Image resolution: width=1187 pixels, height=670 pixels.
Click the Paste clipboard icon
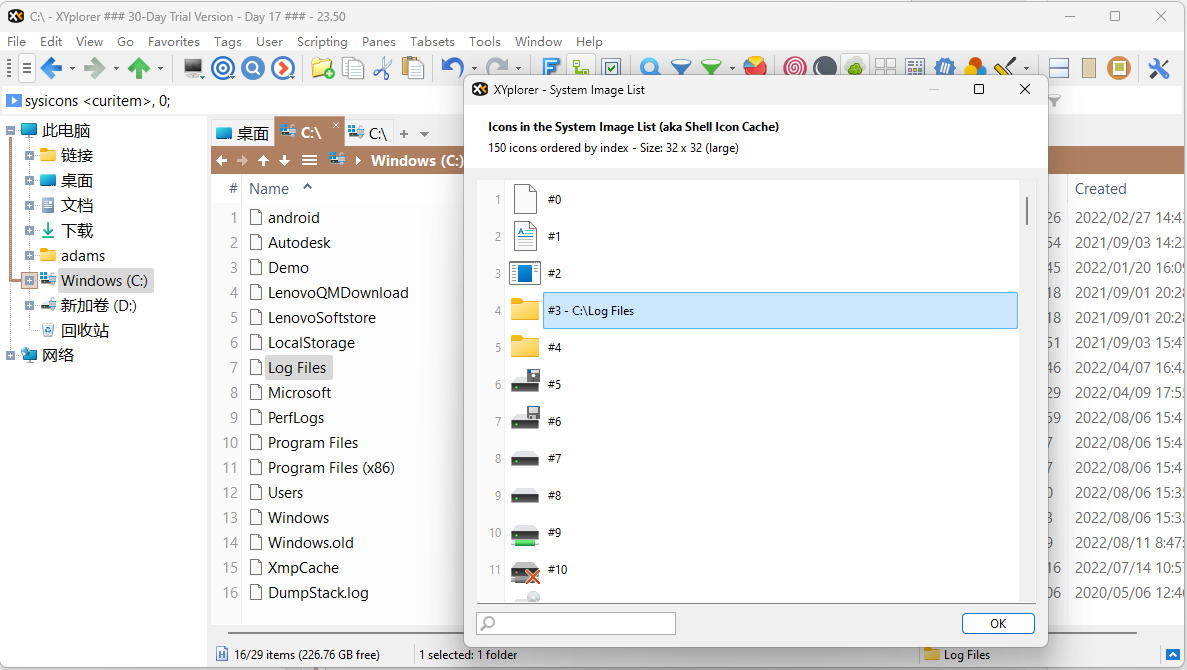pyautogui.click(x=412, y=68)
